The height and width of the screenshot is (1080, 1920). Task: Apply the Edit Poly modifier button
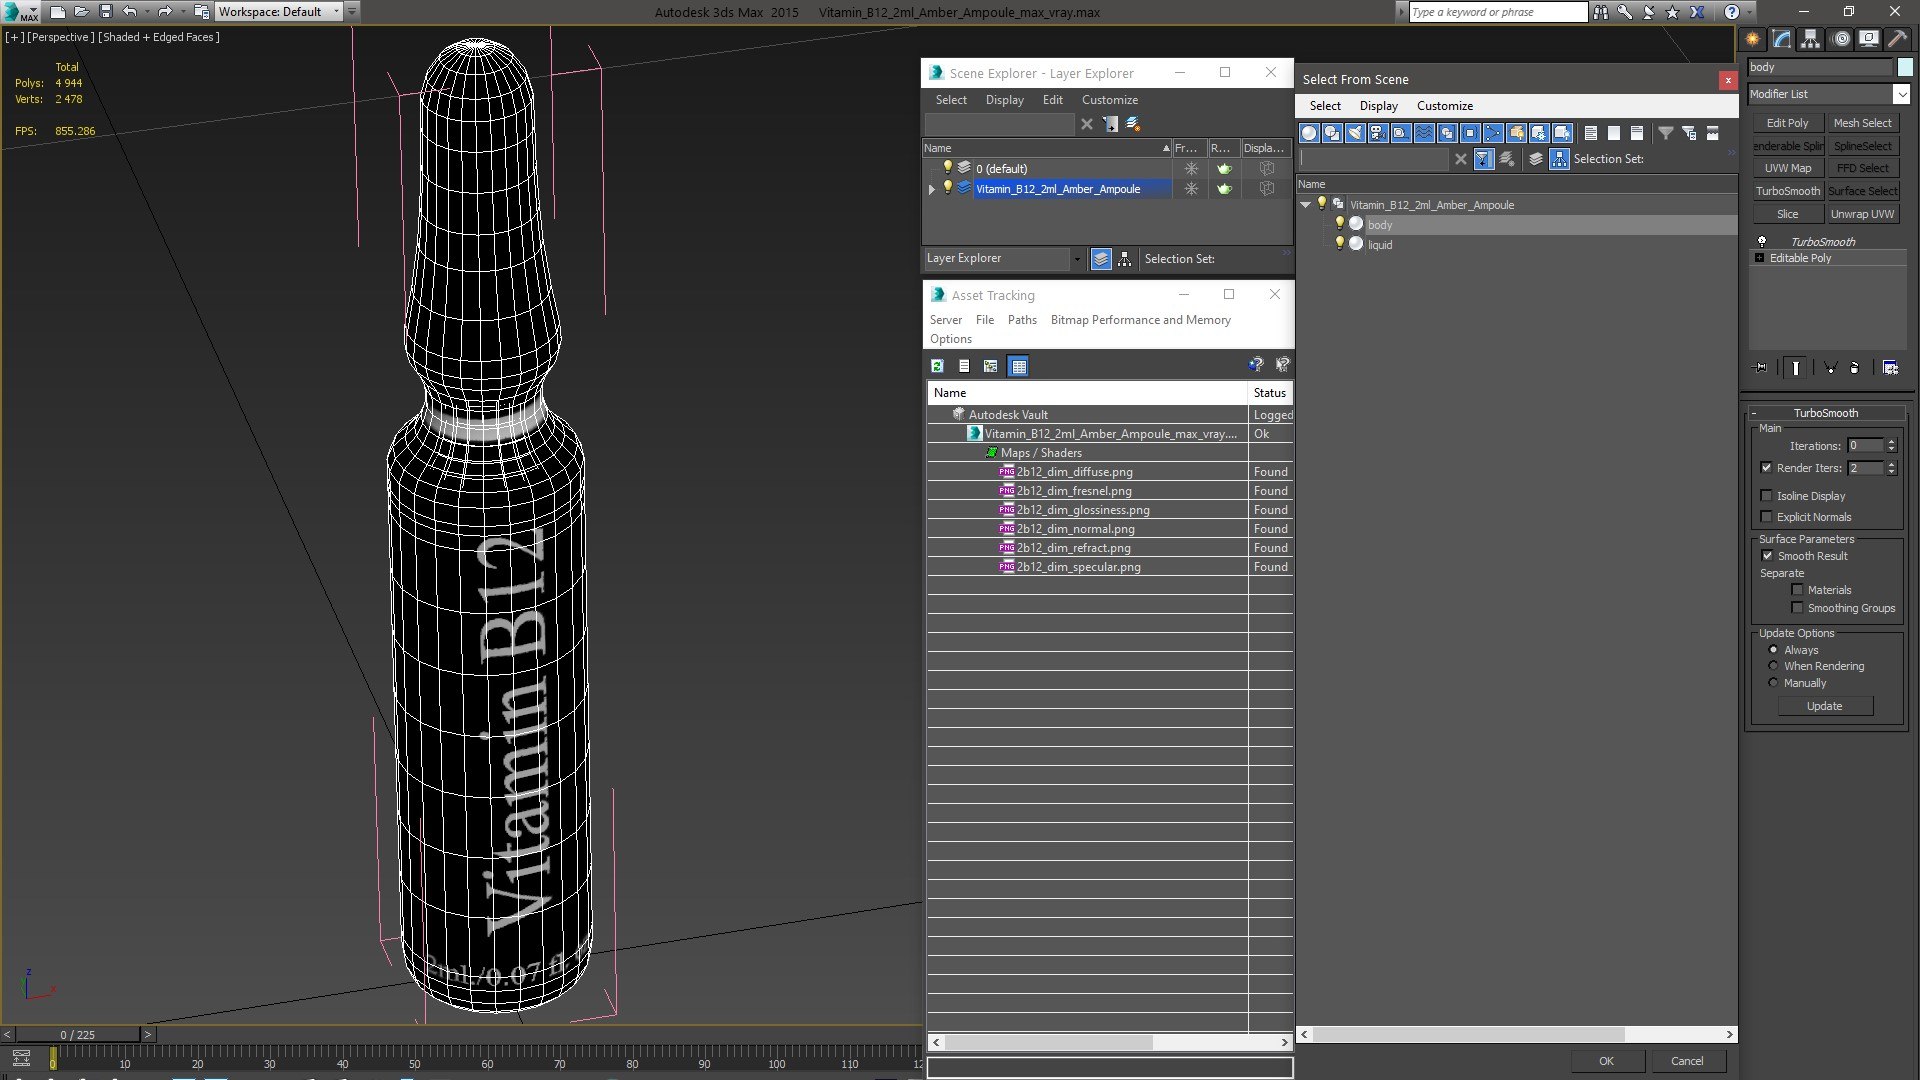pos(1787,123)
